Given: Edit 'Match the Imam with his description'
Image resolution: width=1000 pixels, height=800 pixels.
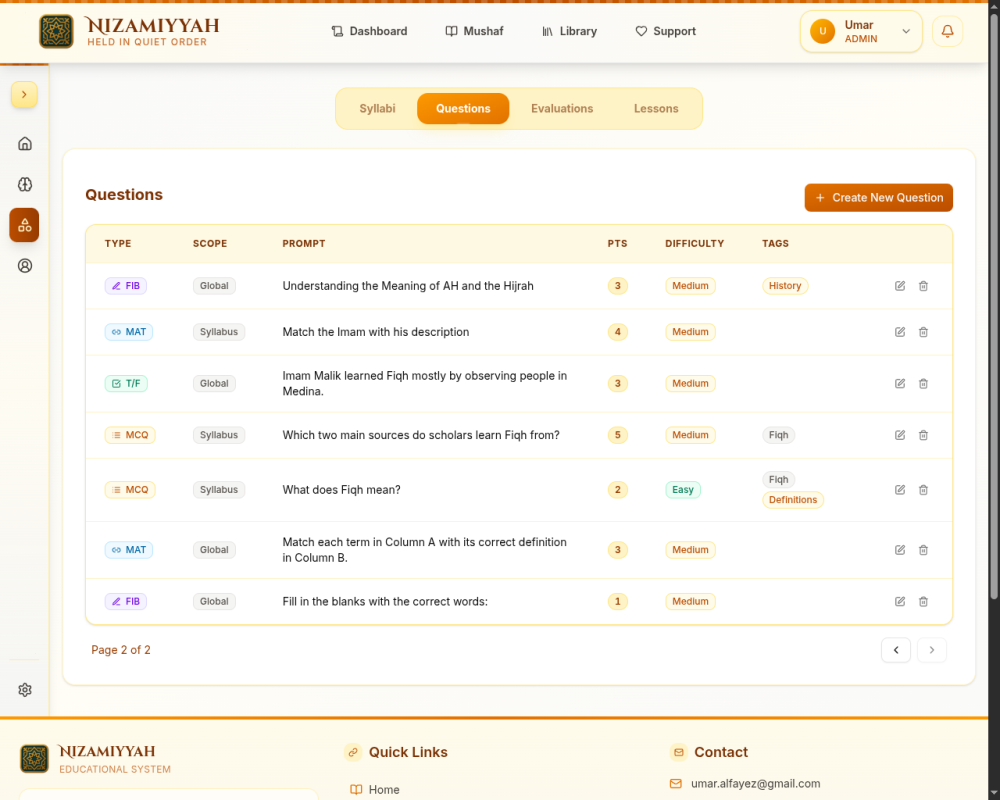Looking at the screenshot, I should [x=900, y=332].
